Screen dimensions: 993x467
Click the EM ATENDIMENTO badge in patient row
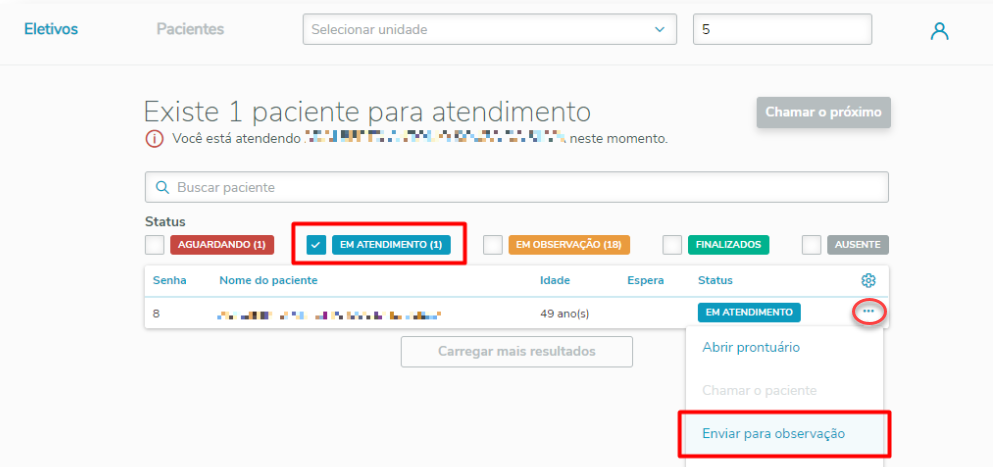[749, 312]
